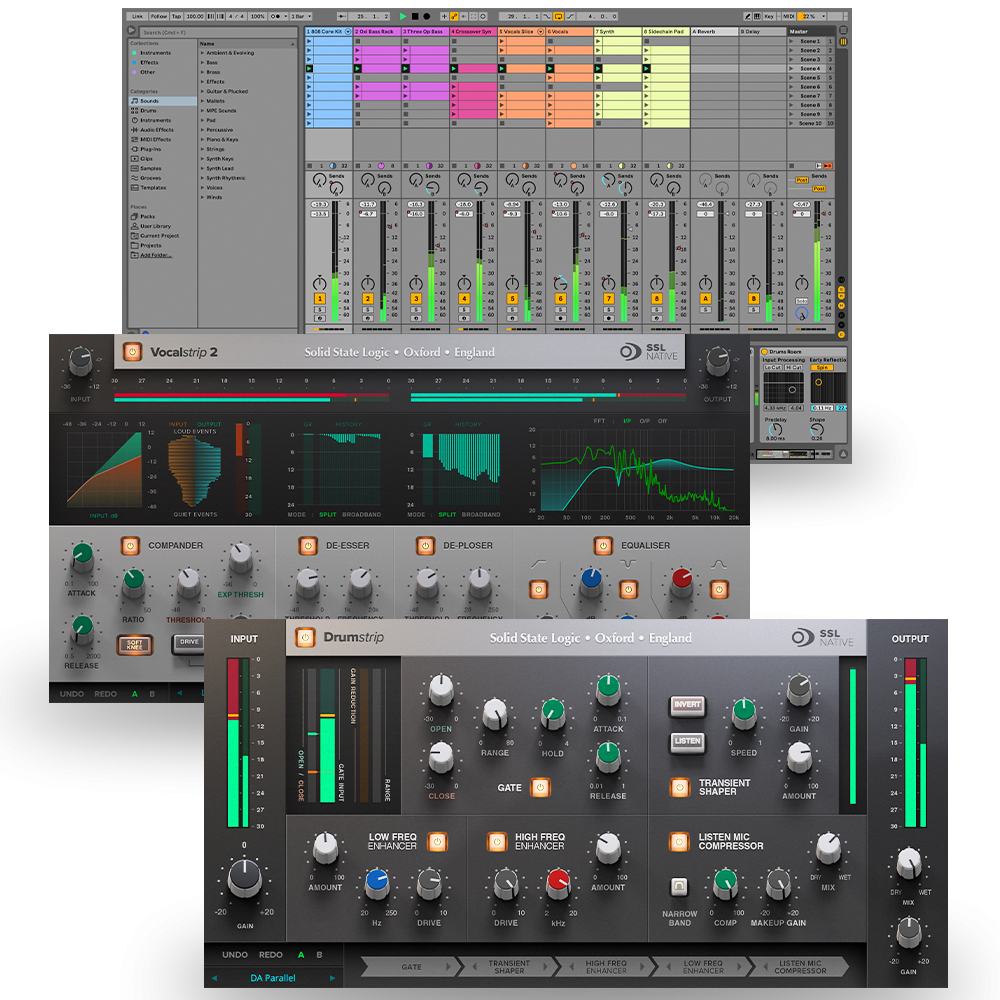Enable the Low Freq Enhancer power button
Screen dimensions: 1000x1000
438,841
